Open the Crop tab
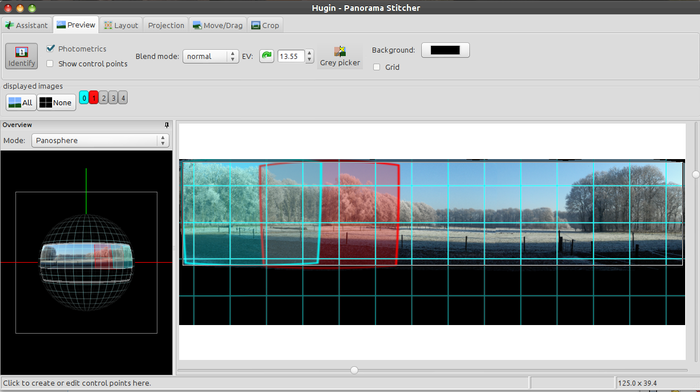This screenshot has width=700, height=392. pos(265,25)
